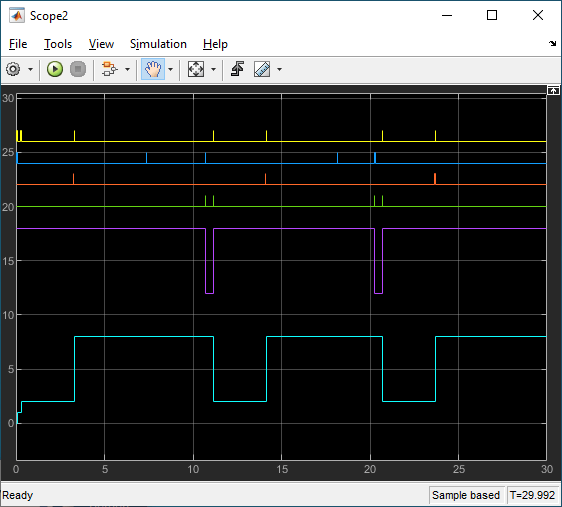
Task: Click the Scope2 window title text
Action: point(49,16)
